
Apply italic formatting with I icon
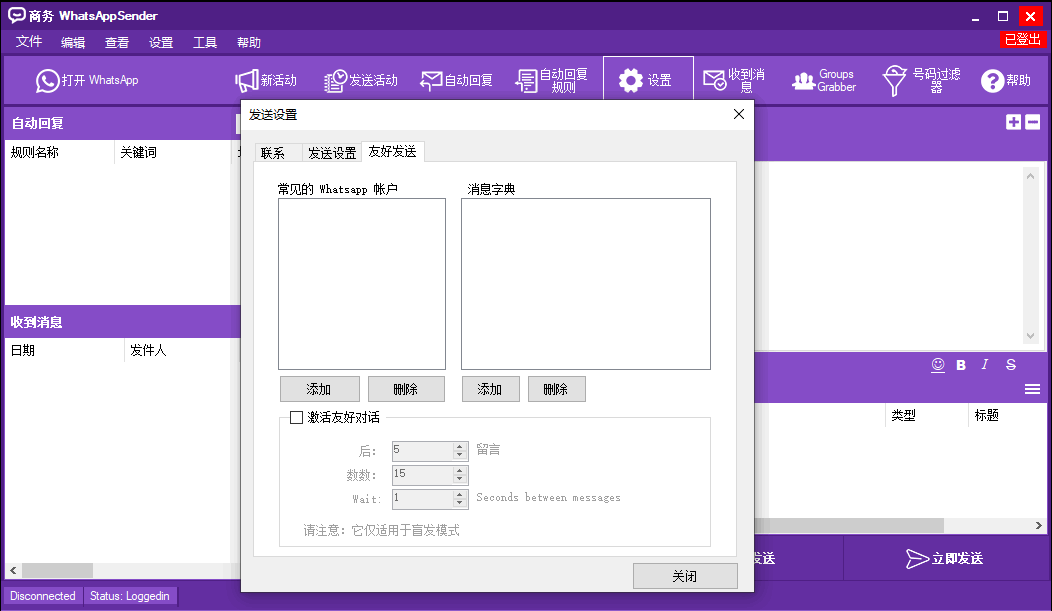(x=985, y=364)
